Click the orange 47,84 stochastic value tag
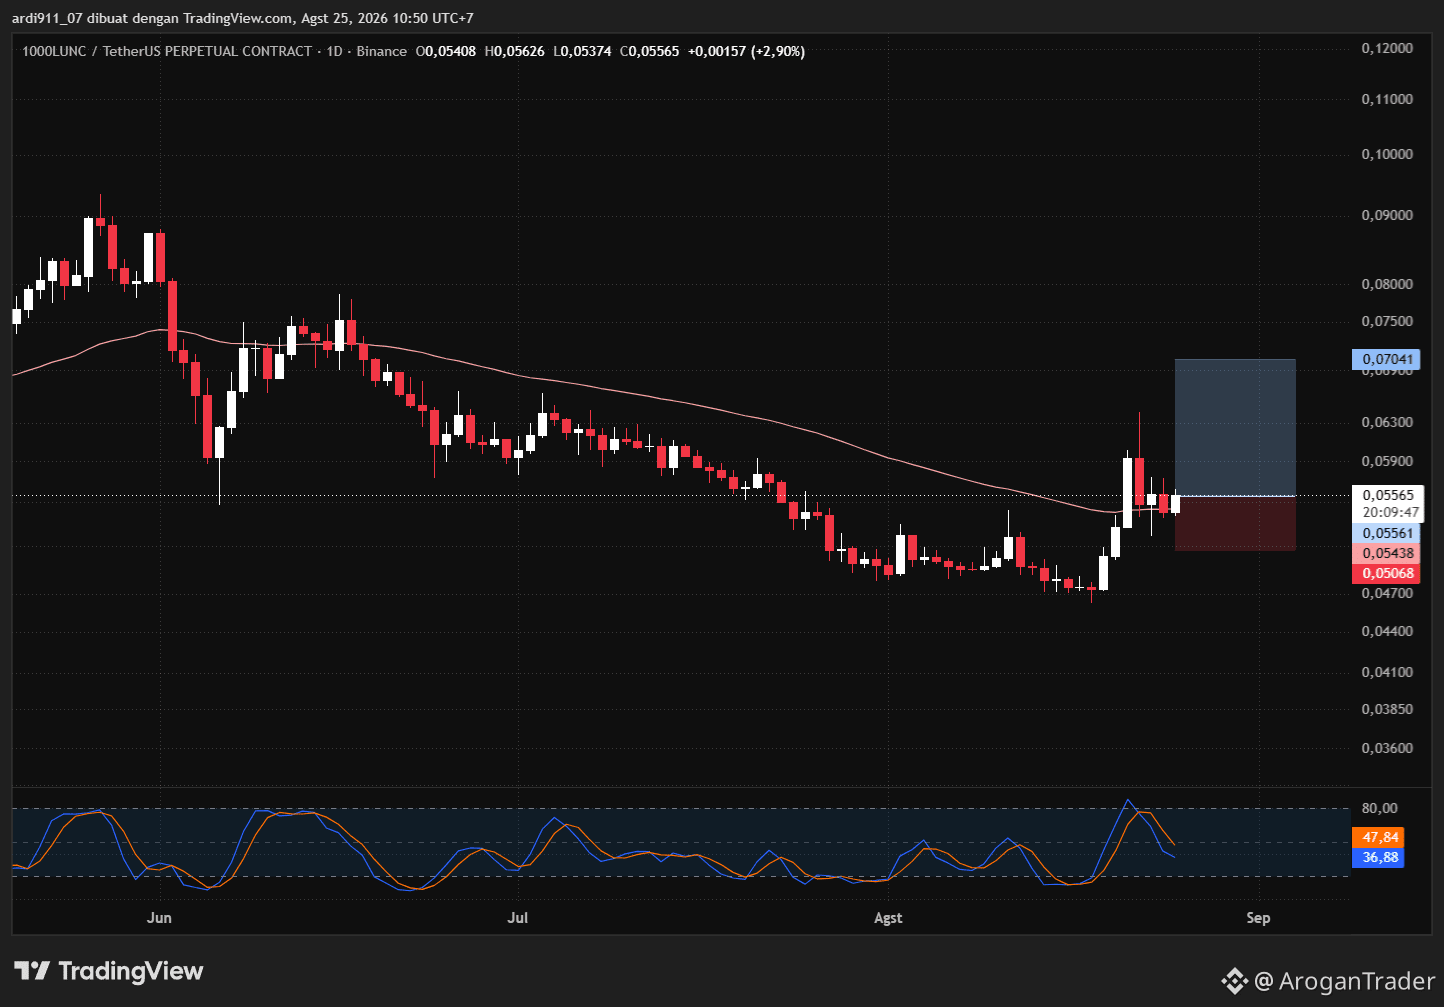The image size is (1444, 1007). click(1377, 837)
